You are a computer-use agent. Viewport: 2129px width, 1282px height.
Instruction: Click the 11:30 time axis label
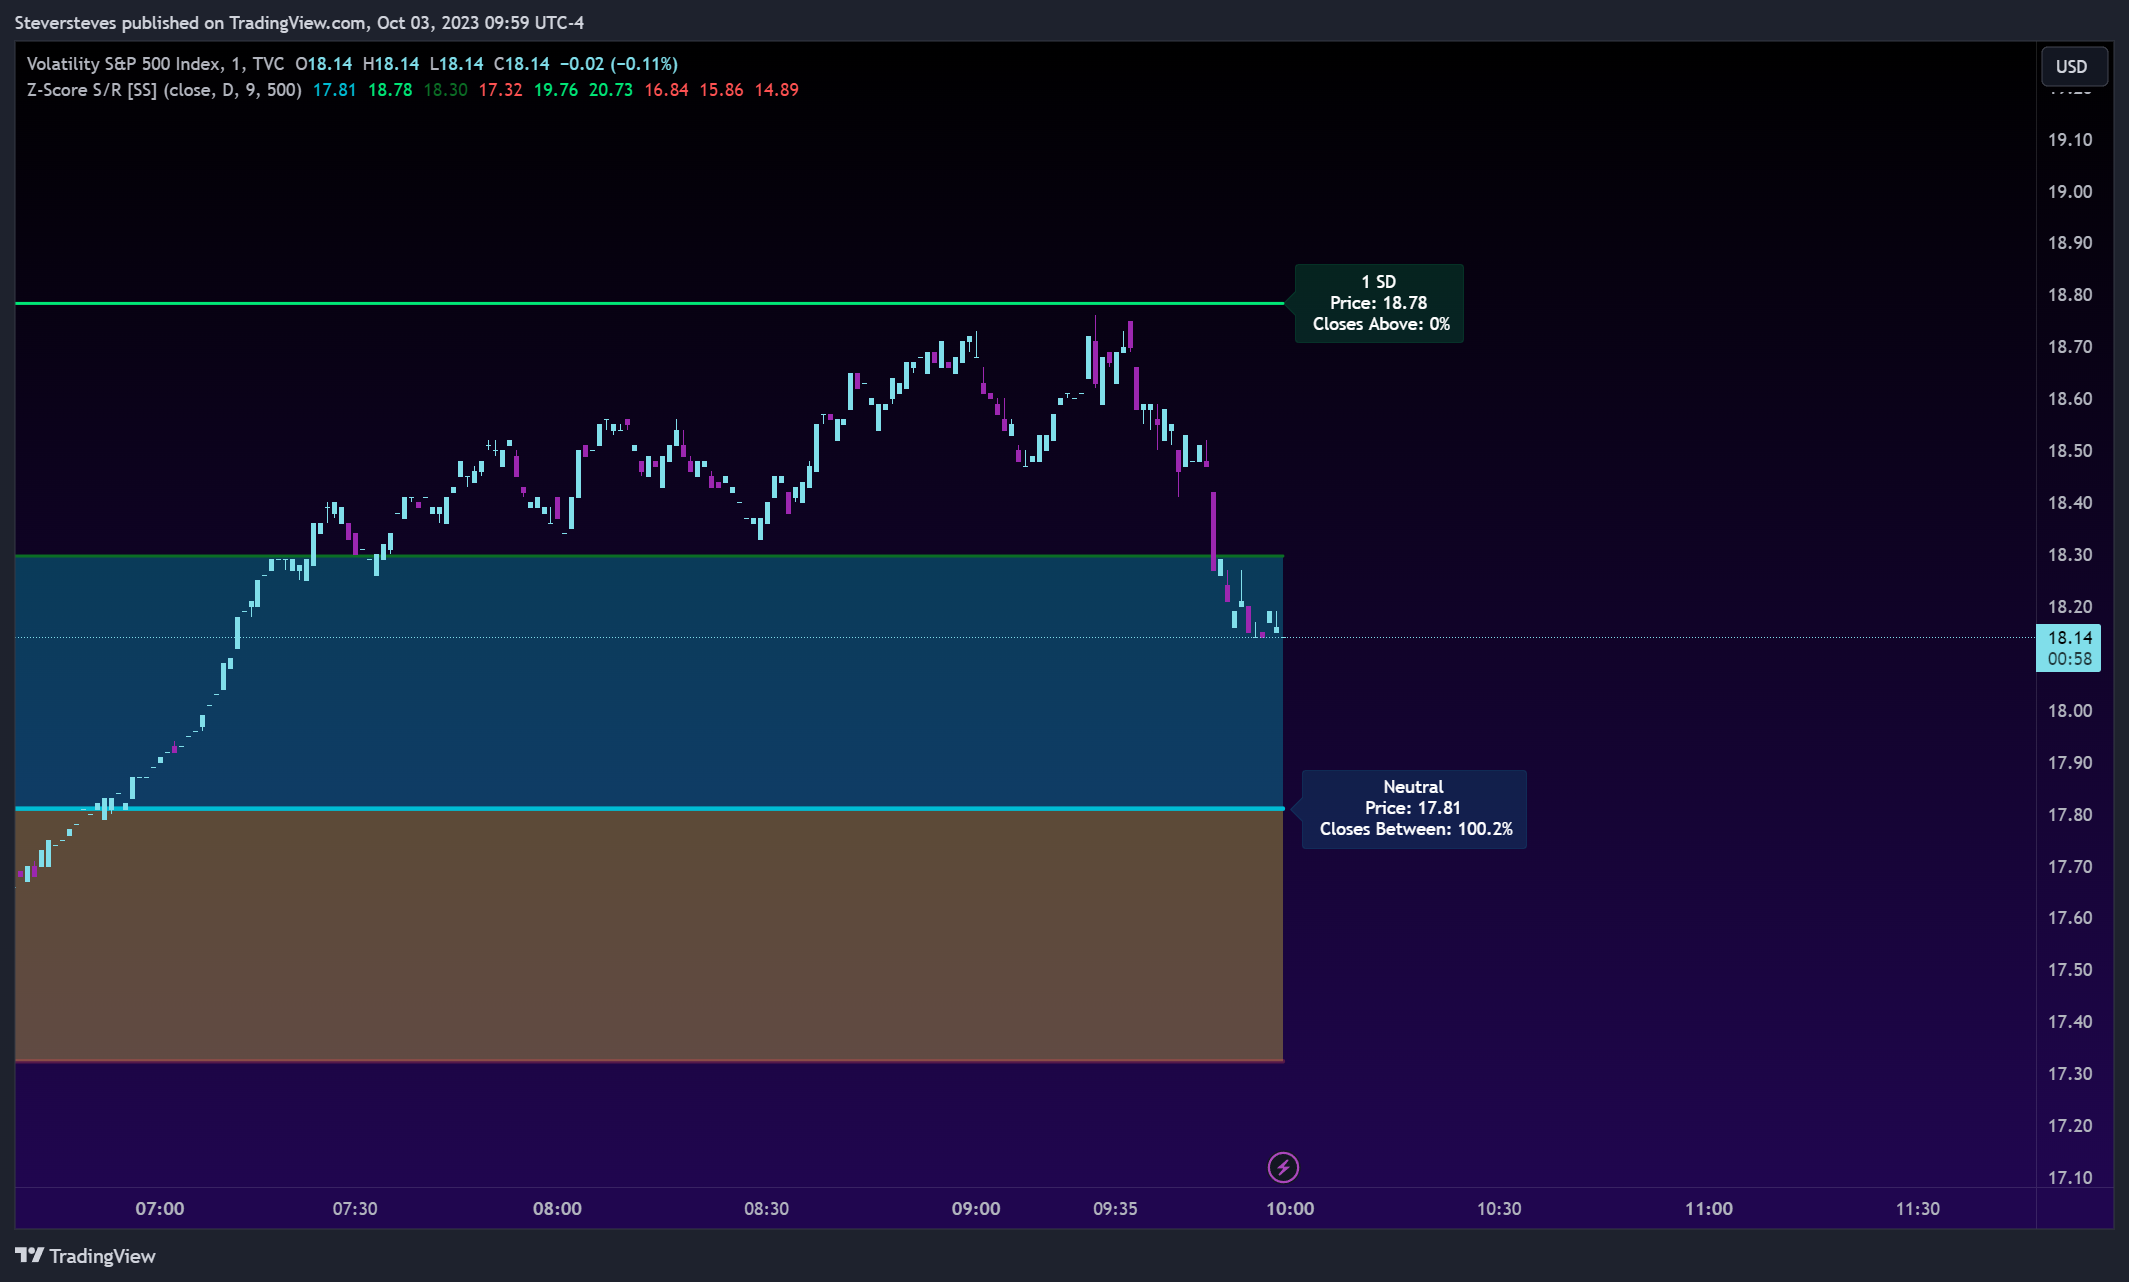click(x=1918, y=1209)
